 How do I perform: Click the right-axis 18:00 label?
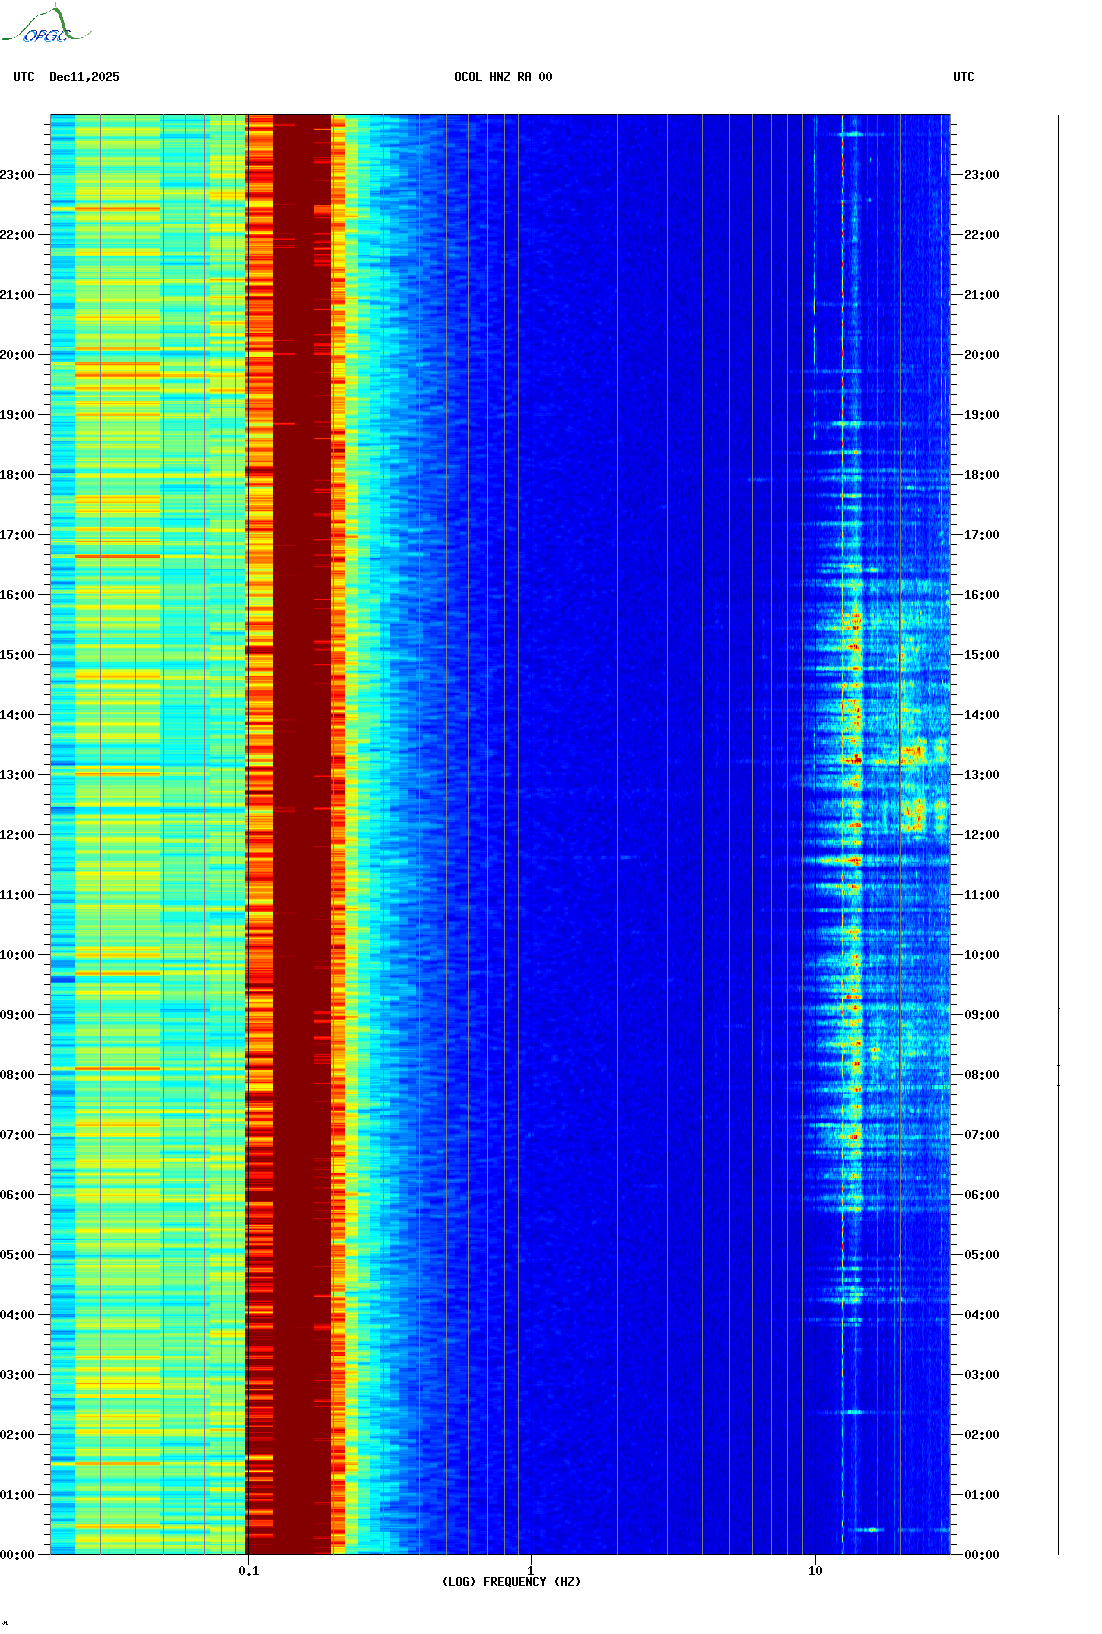pyautogui.click(x=982, y=475)
